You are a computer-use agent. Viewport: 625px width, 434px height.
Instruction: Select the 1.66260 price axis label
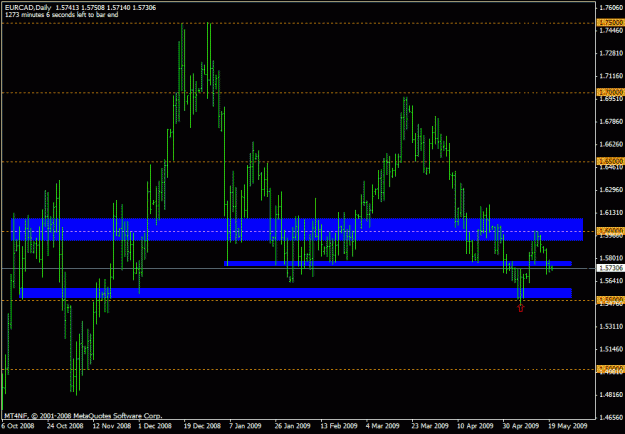611,144
